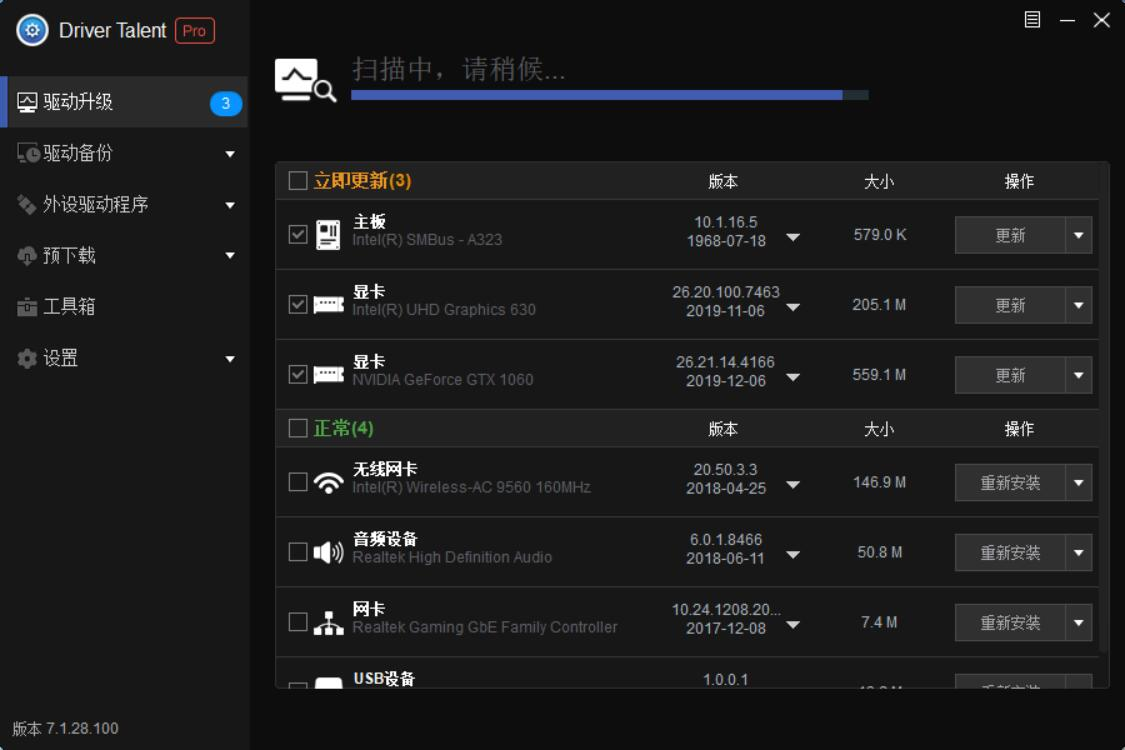The height and width of the screenshot is (750, 1125).
Task: Click the 设置 gear icon
Action: coord(27,358)
